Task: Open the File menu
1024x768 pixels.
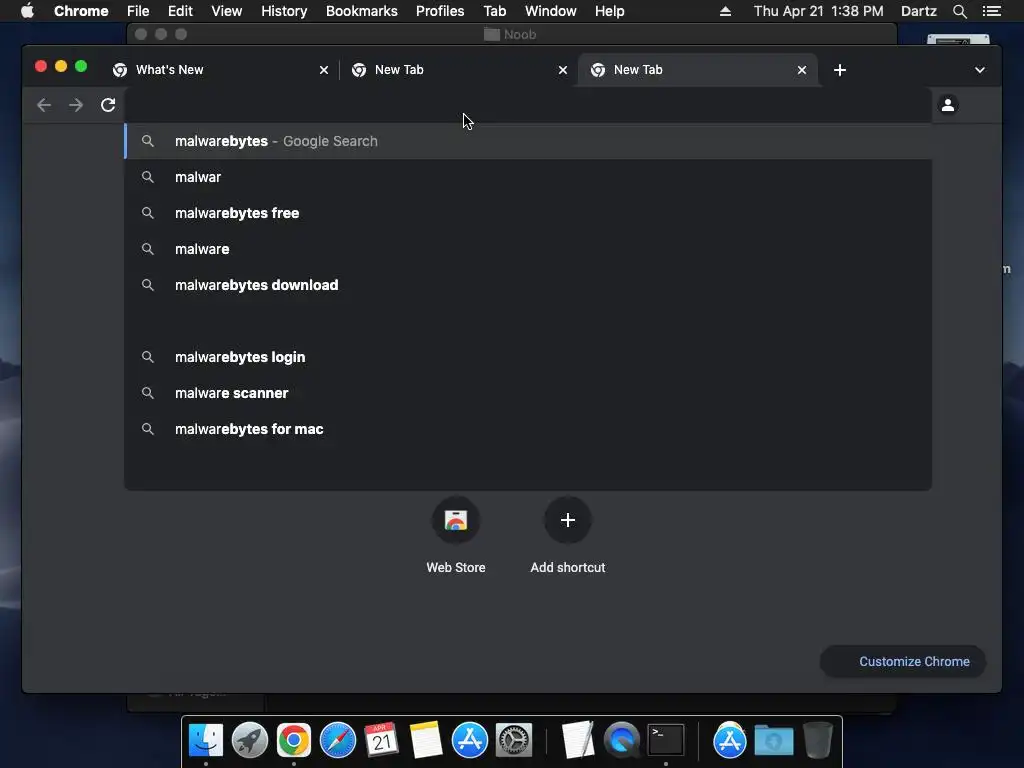Action: tap(138, 11)
